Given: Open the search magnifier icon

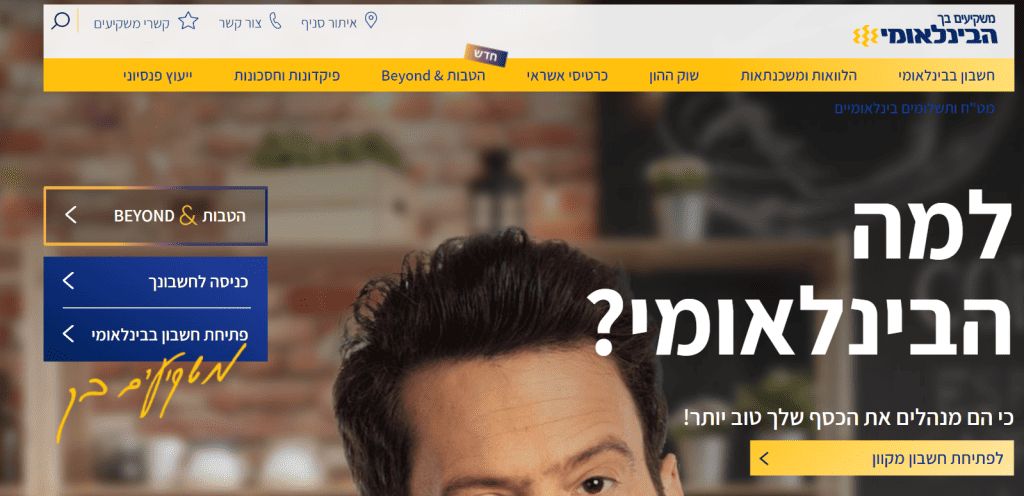Looking at the screenshot, I should tap(60, 21).
